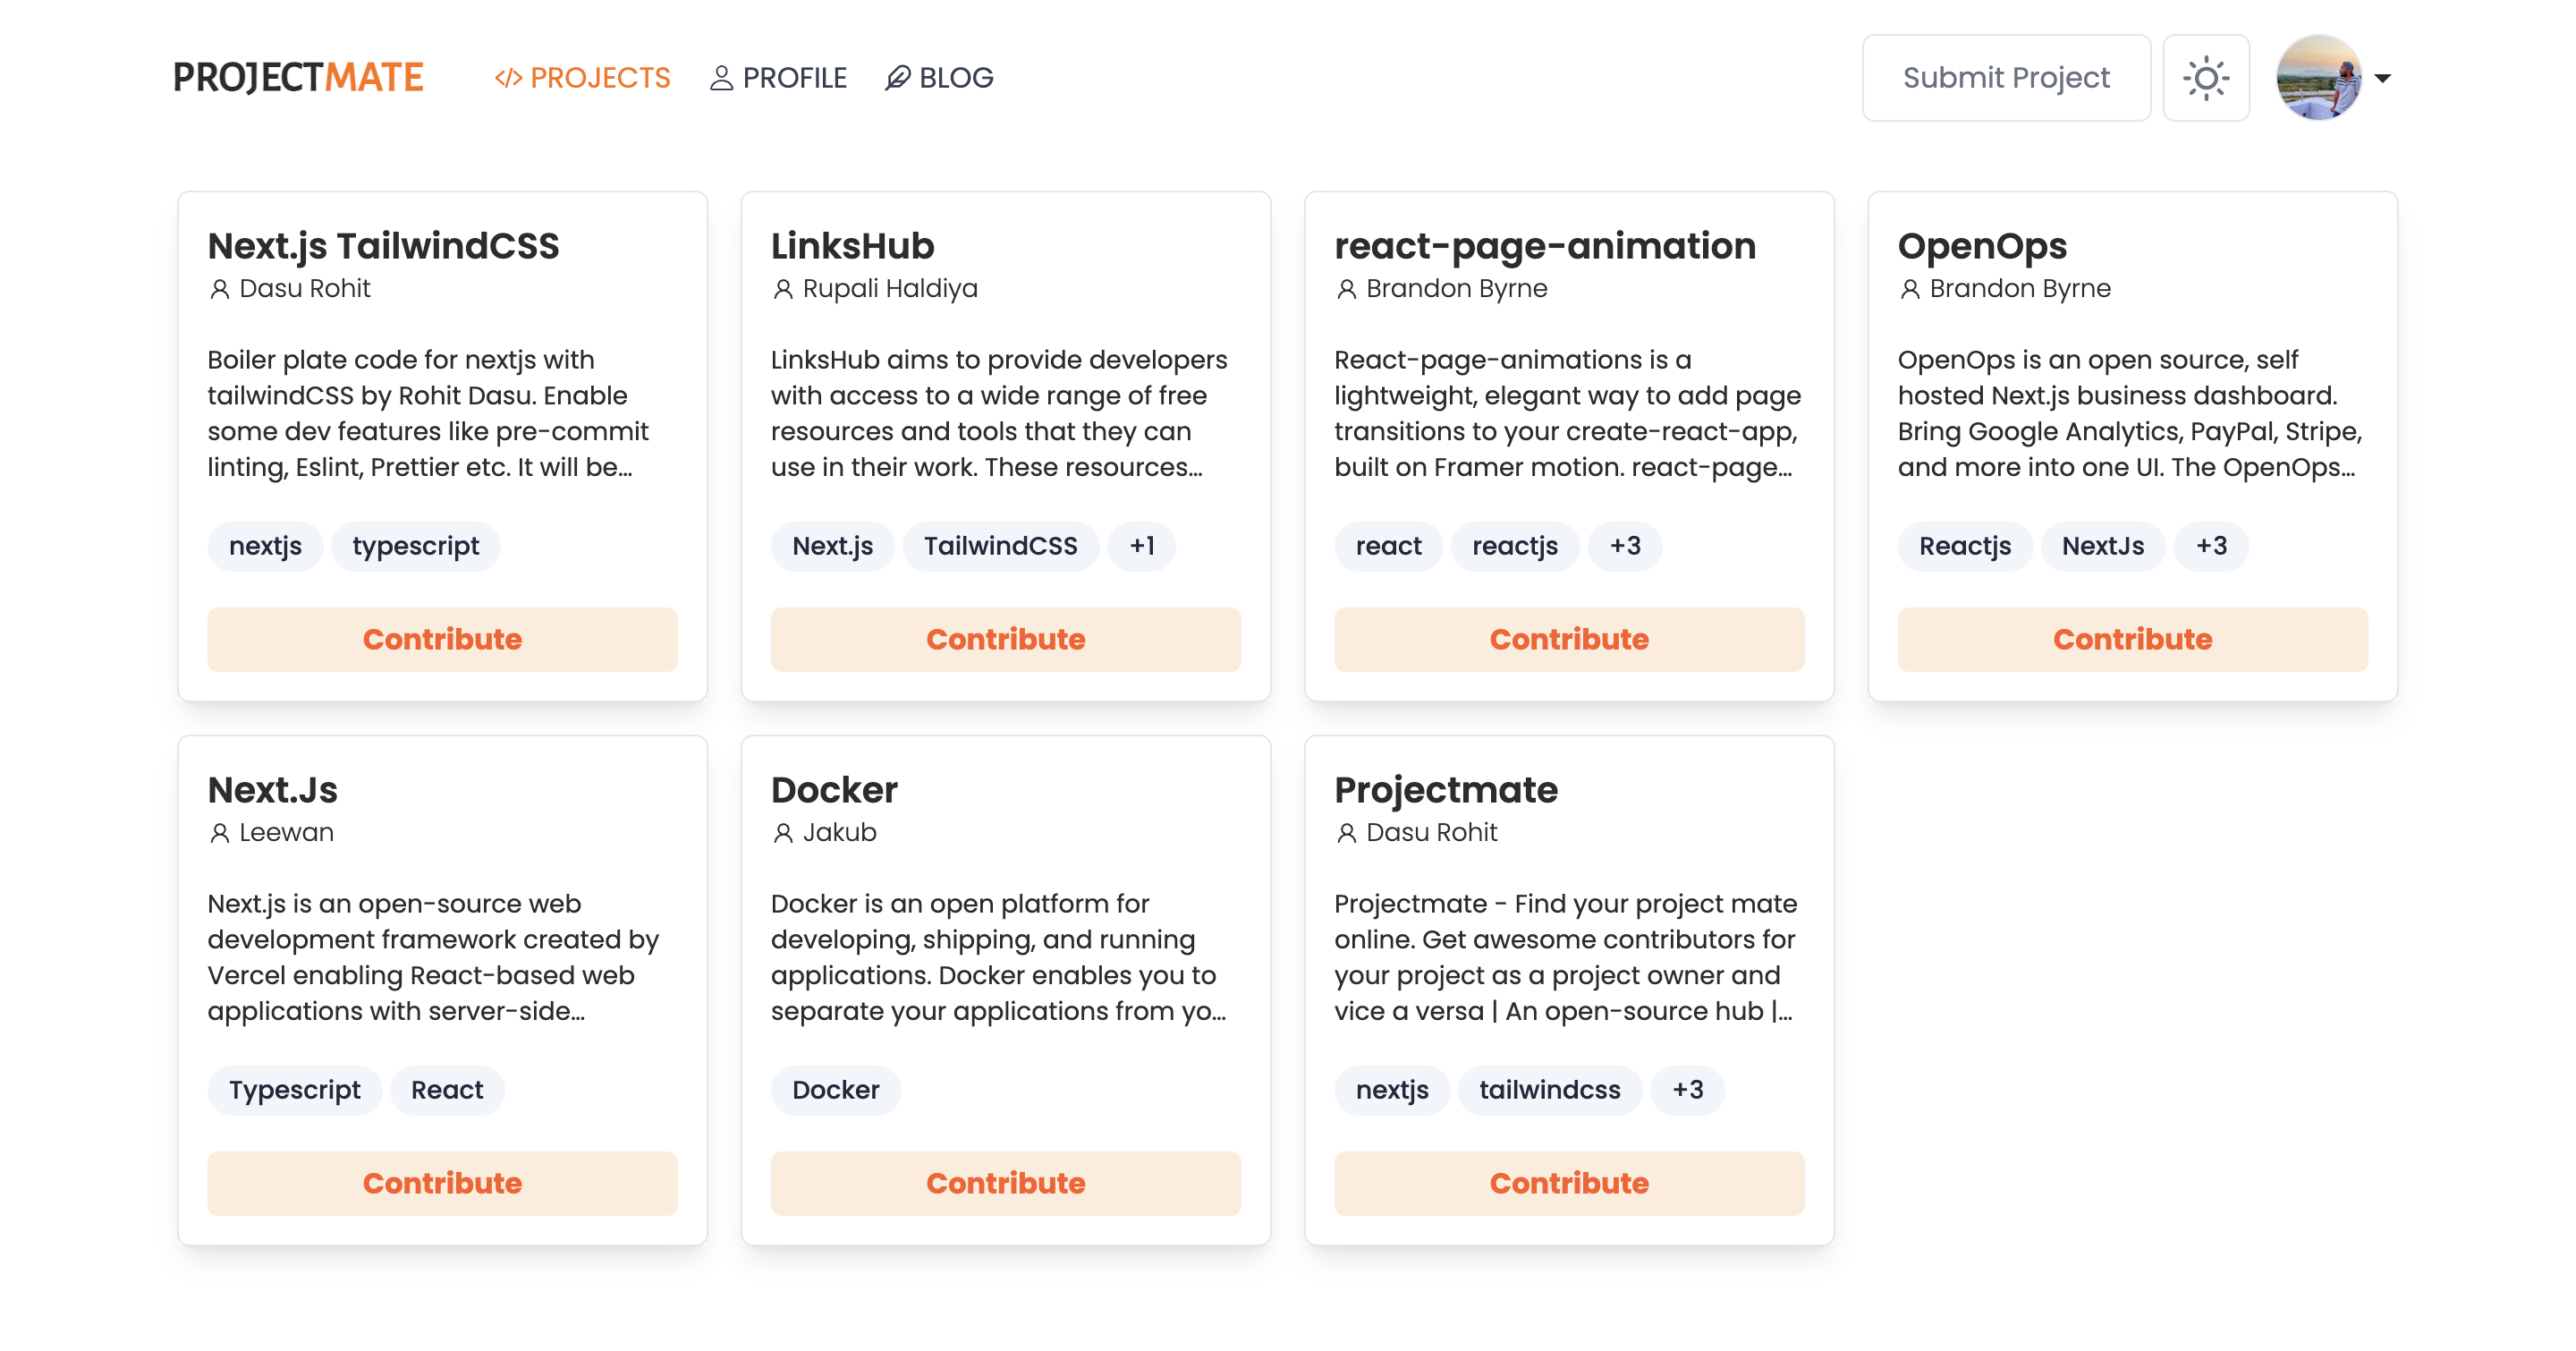Click Brandon Byrne in react-page-animation card
Image resolution: width=2576 pixels, height=1351 pixels.
click(1457, 289)
